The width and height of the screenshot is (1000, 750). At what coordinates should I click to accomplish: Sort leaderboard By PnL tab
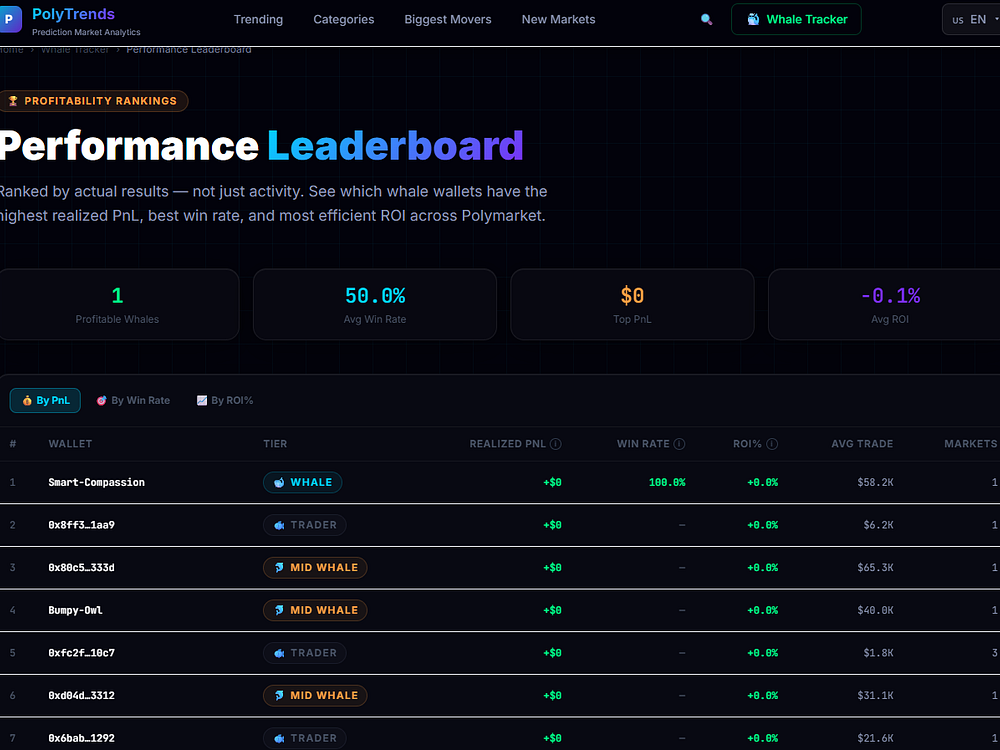(45, 401)
